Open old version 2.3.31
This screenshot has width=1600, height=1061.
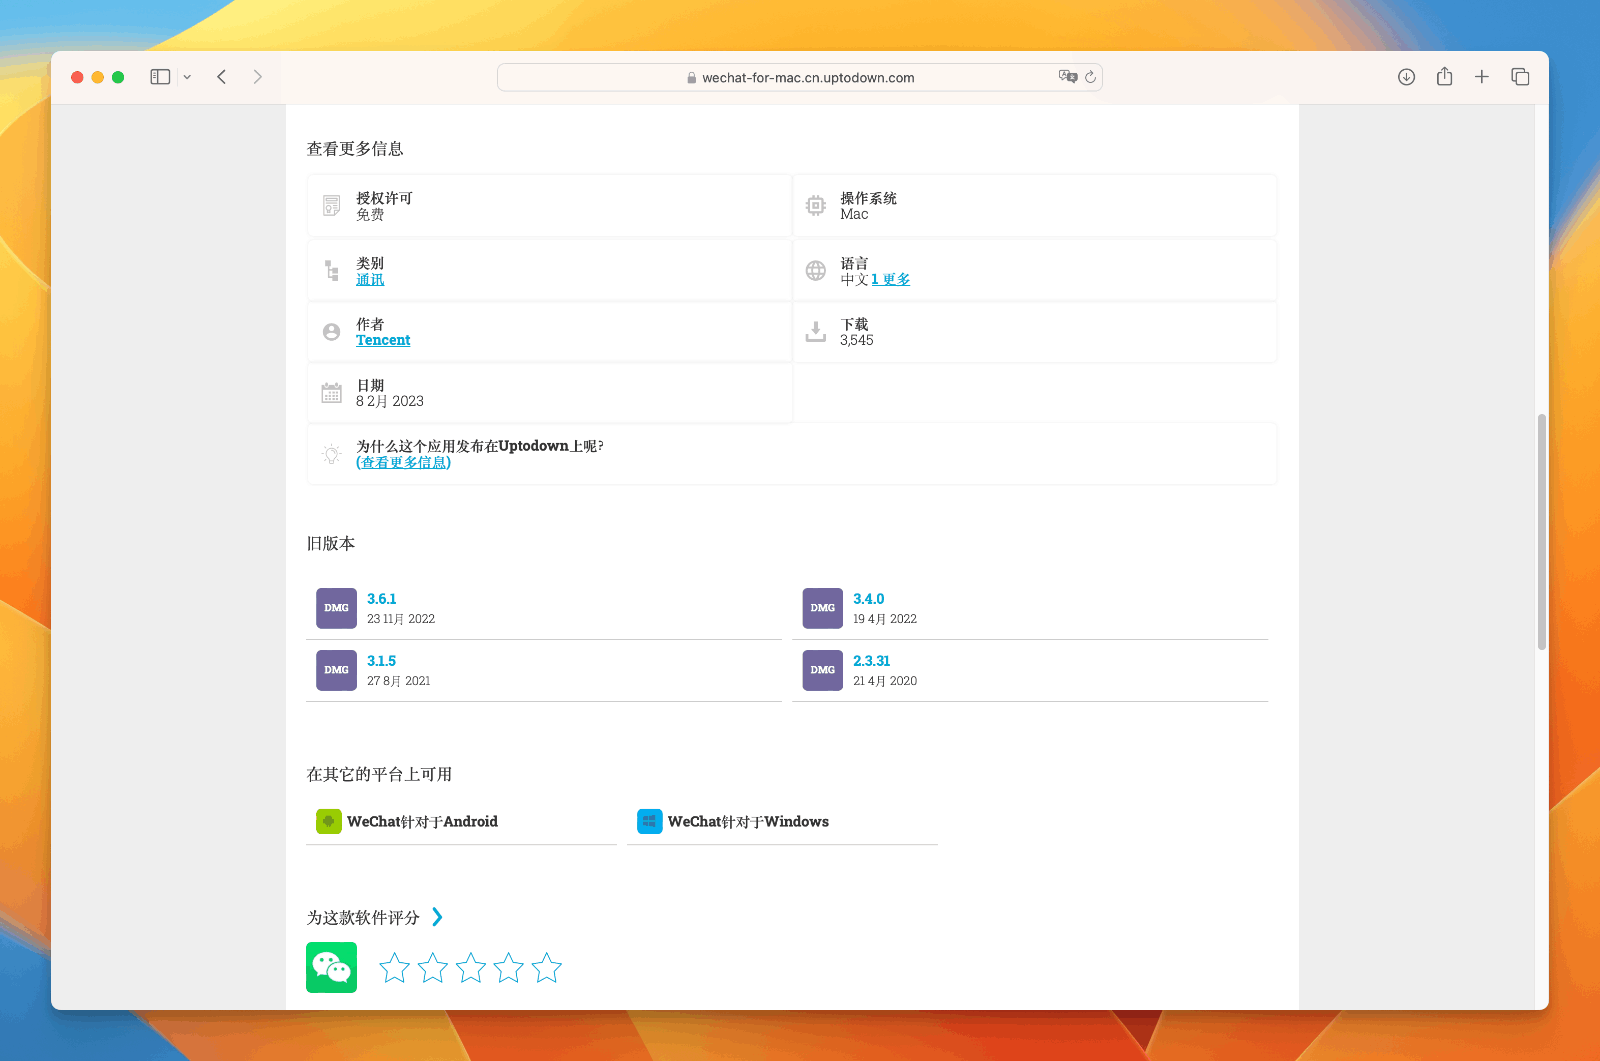871,661
